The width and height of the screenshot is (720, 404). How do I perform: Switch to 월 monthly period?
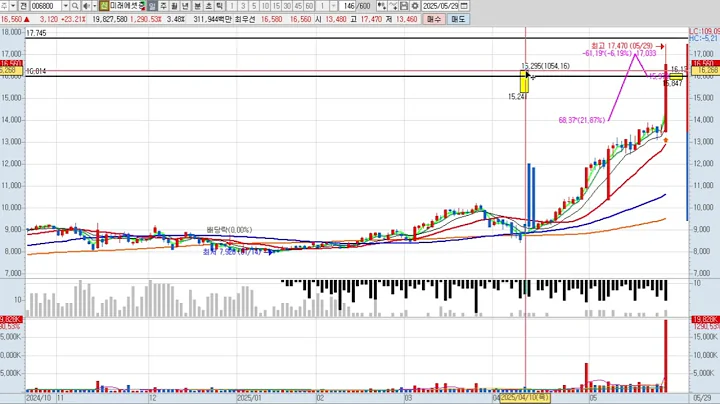click(x=174, y=6)
